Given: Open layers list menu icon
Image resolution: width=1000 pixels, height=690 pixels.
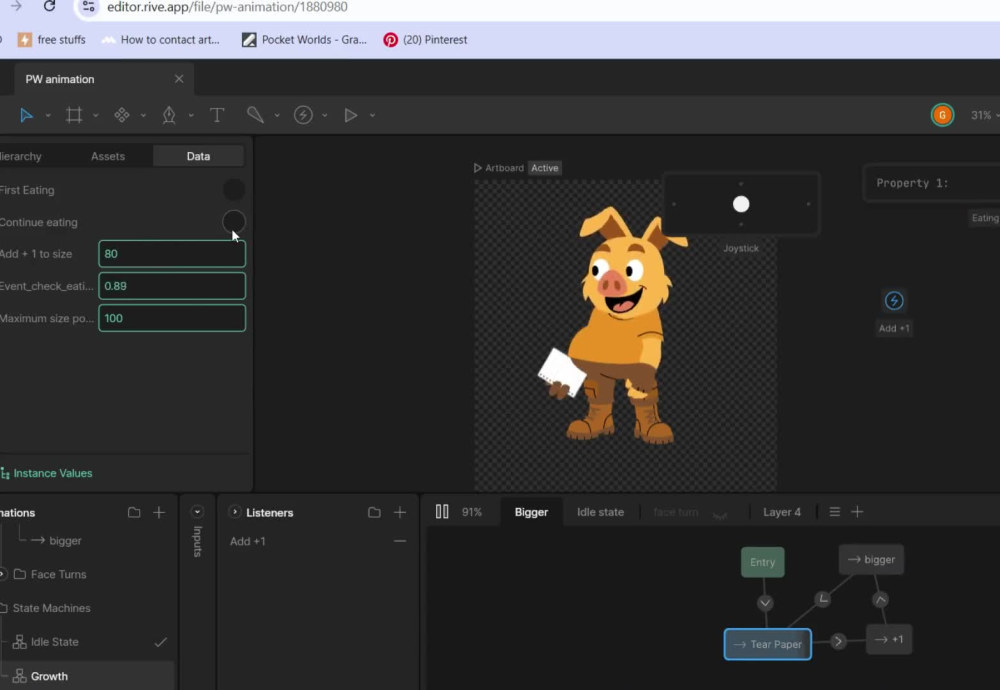Looking at the screenshot, I should point(834,512).
